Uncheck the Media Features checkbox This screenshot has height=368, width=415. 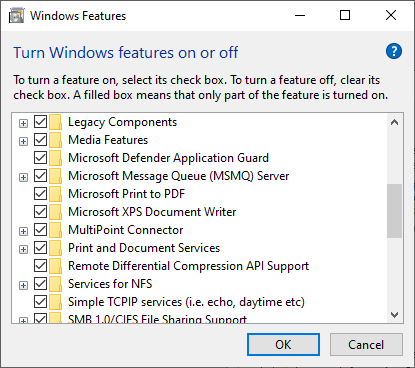tap(40, 140)
